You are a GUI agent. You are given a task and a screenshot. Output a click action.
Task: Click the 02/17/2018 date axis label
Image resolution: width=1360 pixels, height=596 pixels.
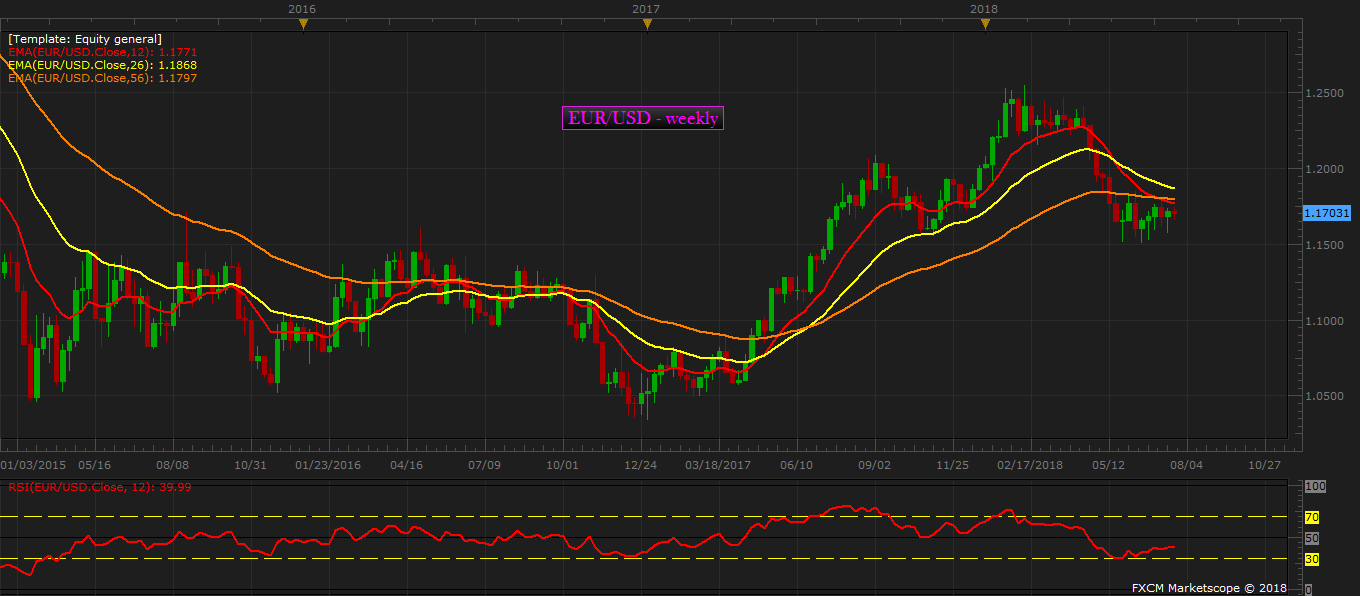coord(1031,465)
